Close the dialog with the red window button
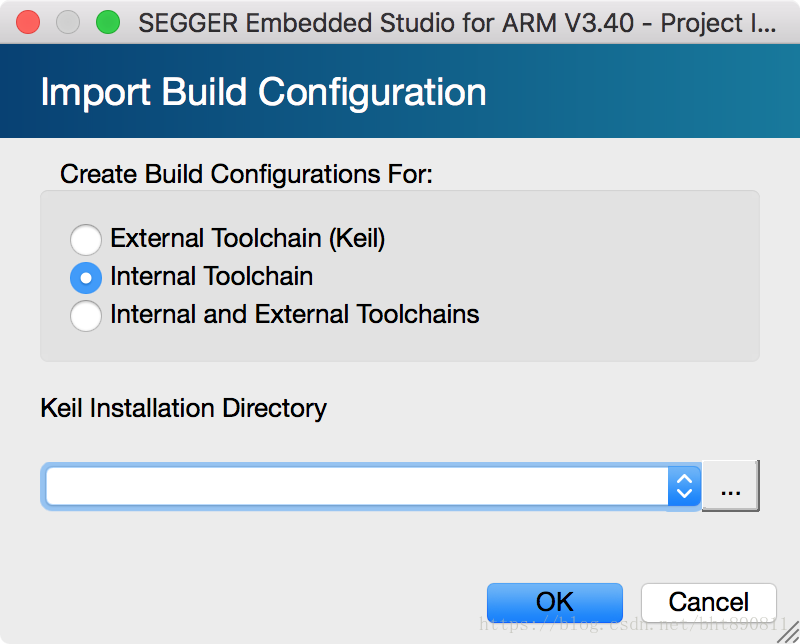Image resolution: width=800 pixels, height=644 pixels. [x=28, y=22]
